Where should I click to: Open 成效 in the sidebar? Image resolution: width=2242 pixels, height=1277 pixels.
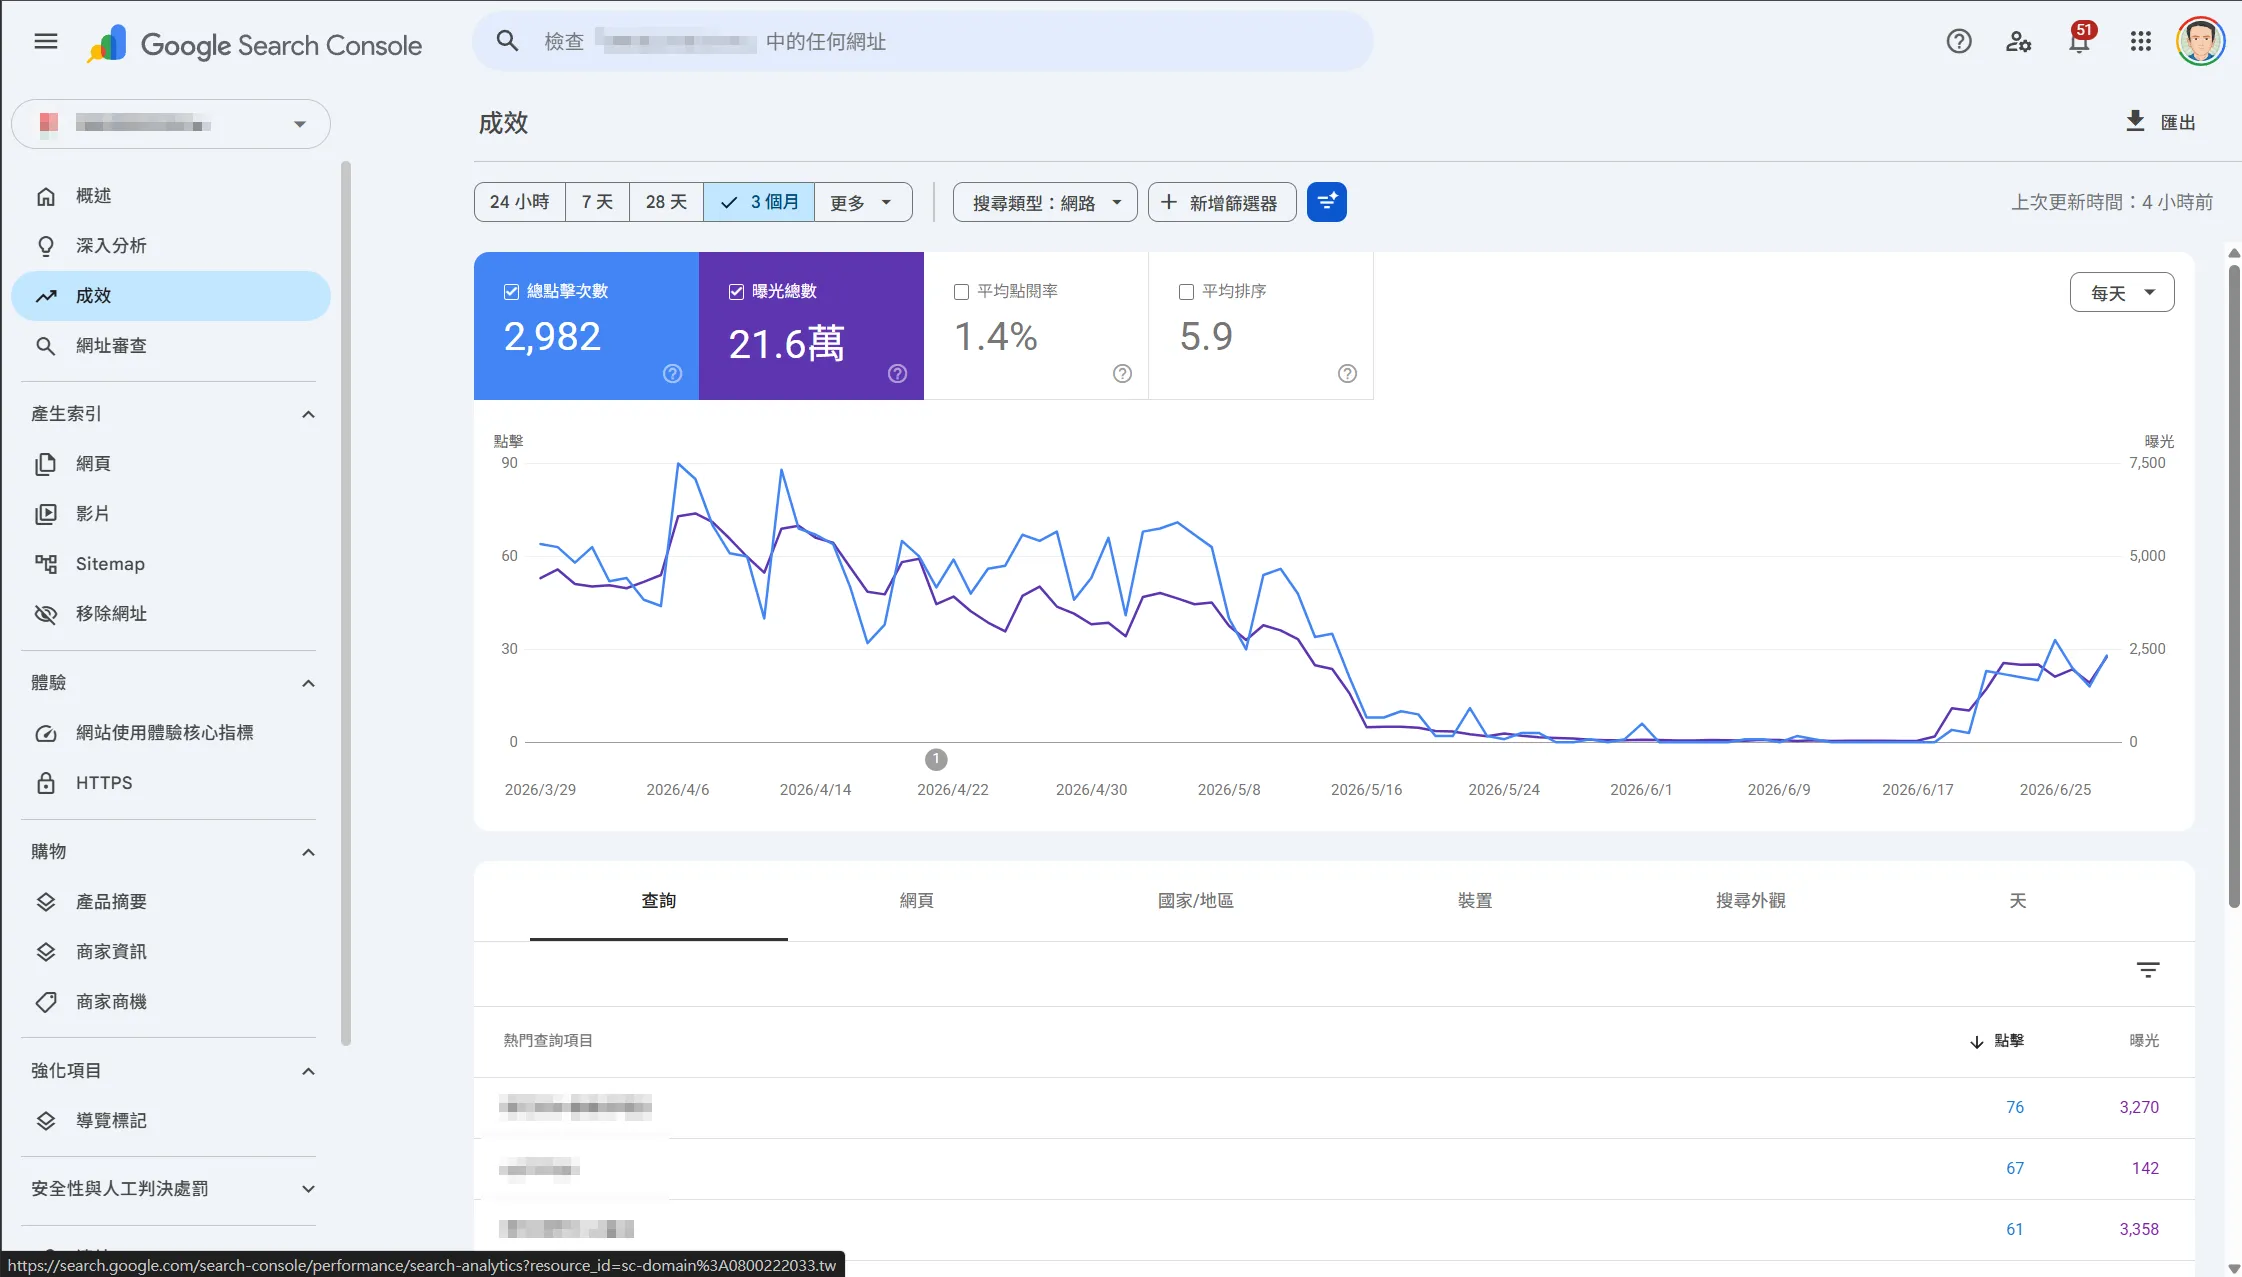coord(171,296)
